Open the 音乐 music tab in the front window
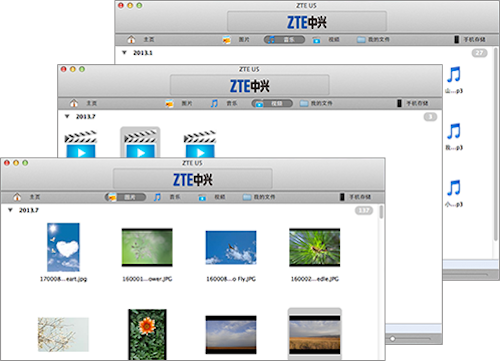 point(167,197)
